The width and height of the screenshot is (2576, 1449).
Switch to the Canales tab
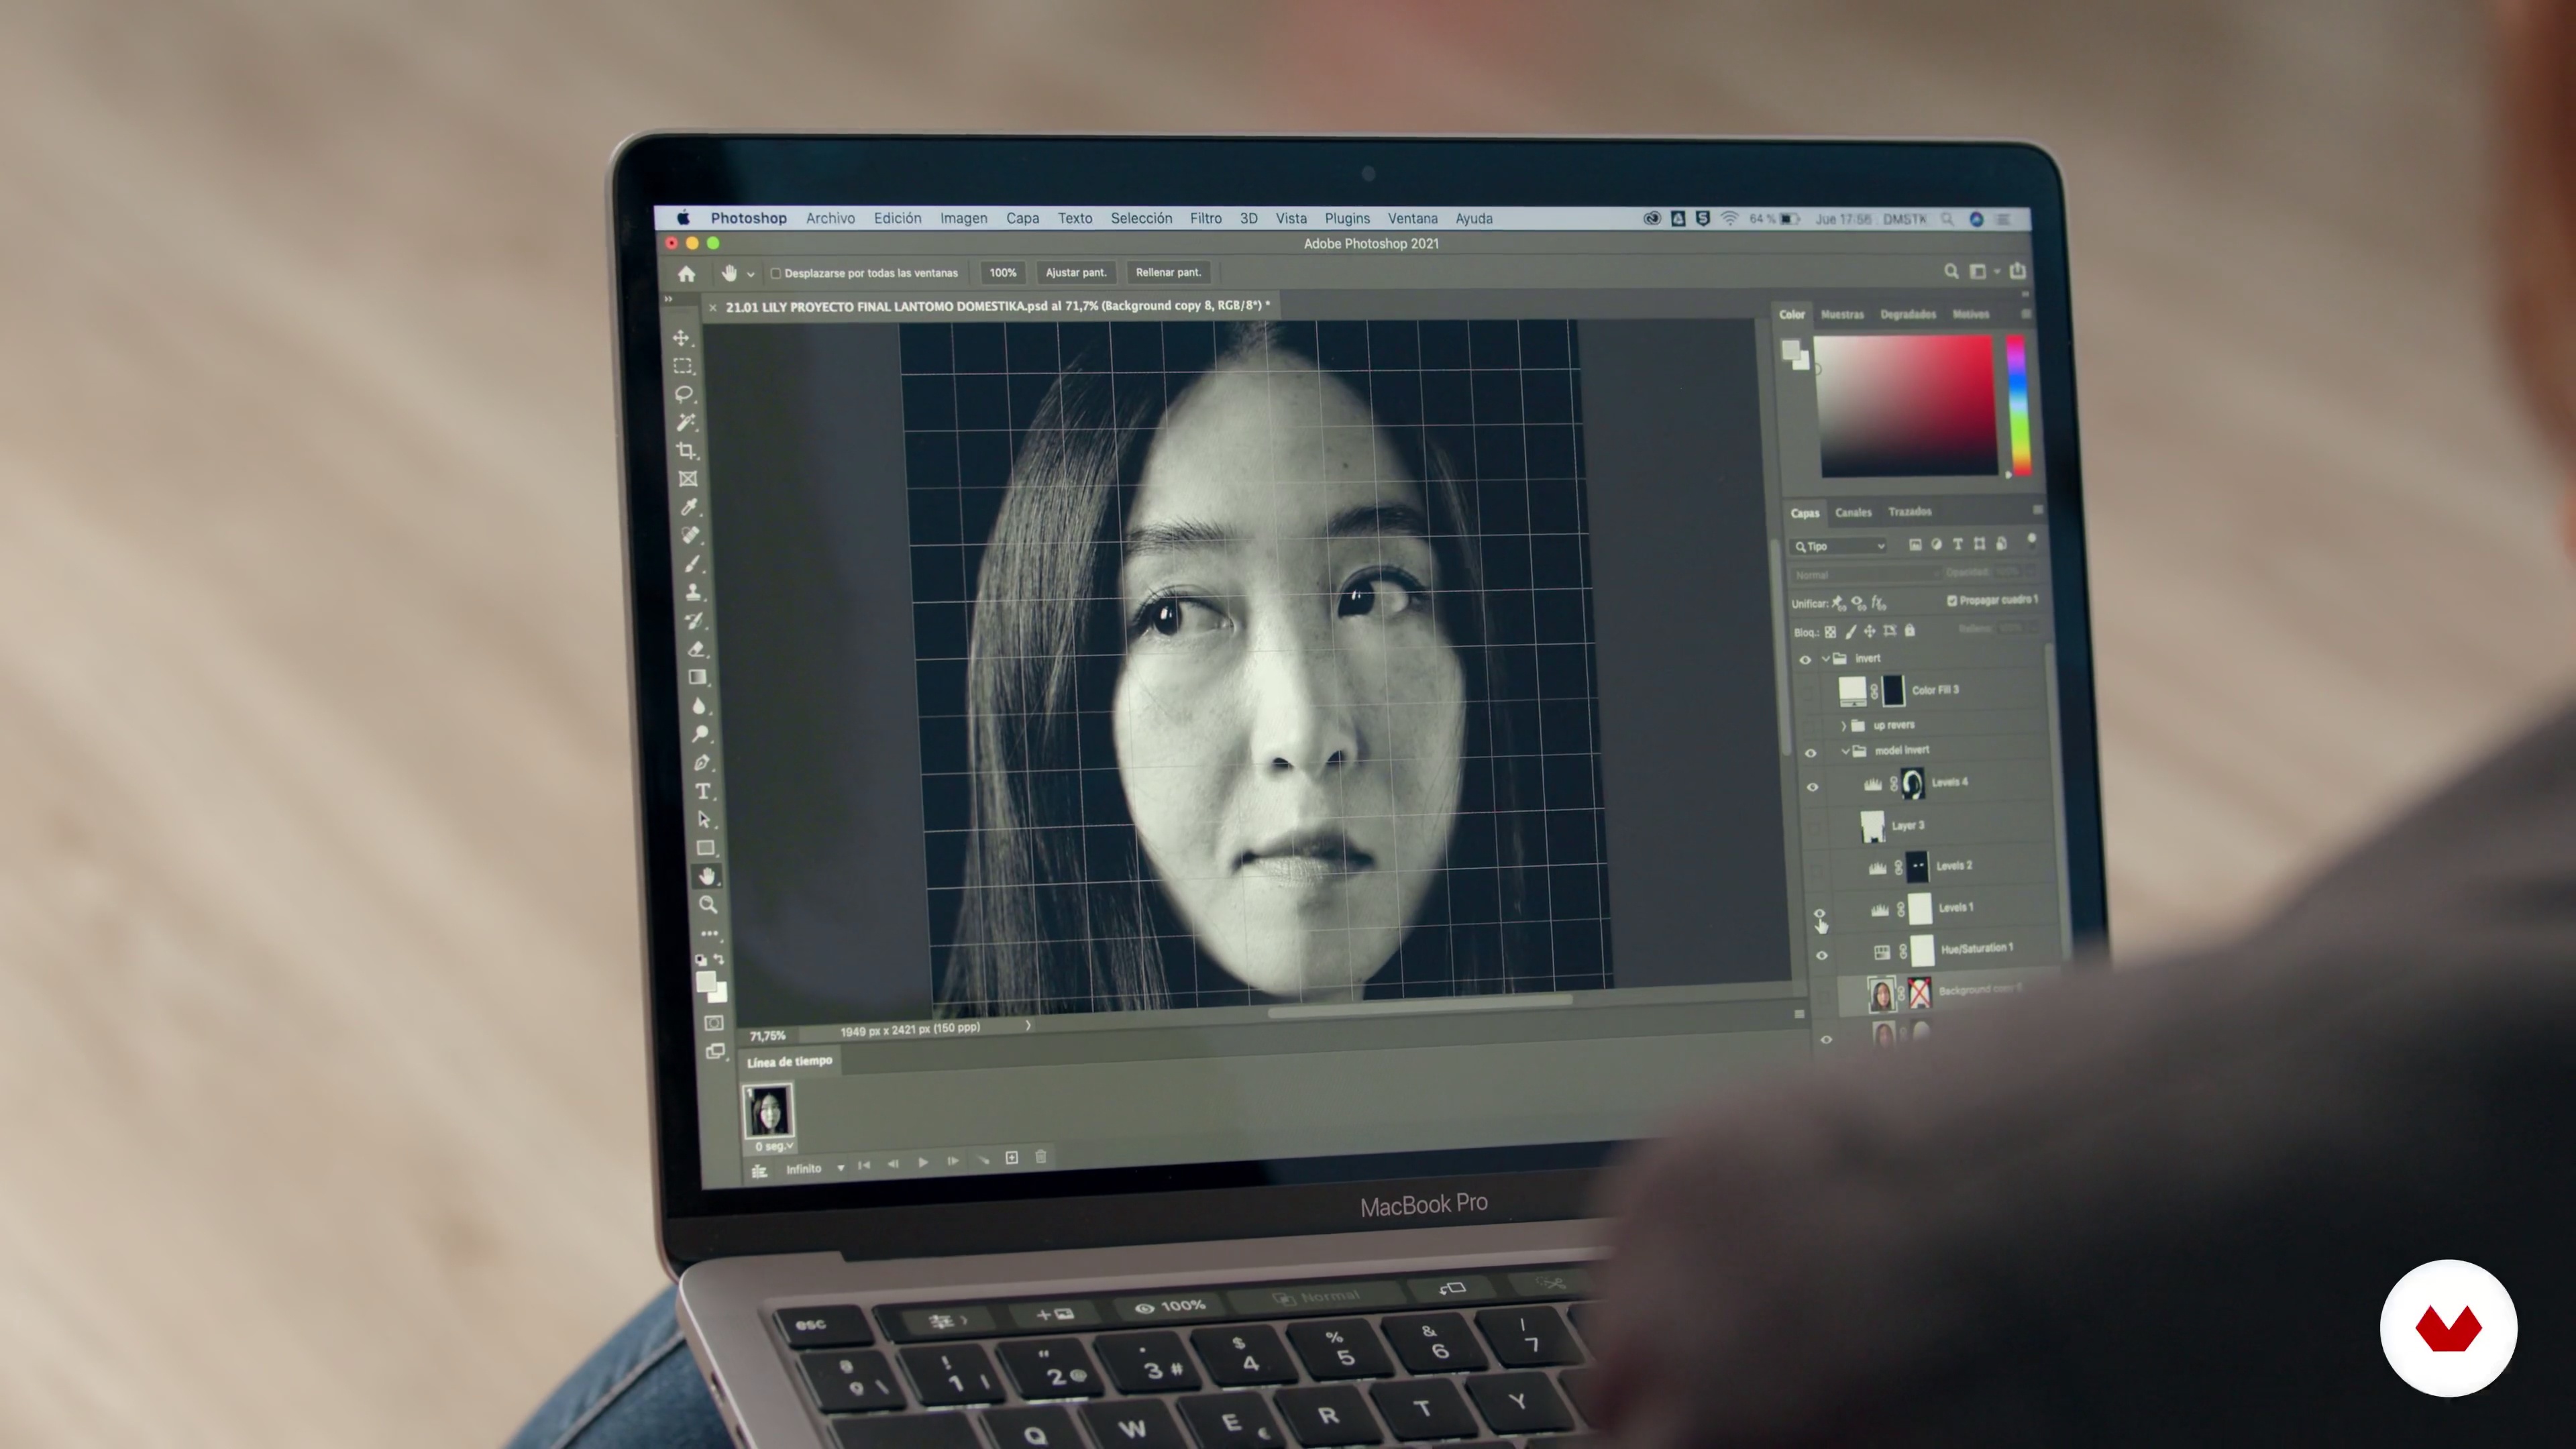click(x=1853, y=512)
